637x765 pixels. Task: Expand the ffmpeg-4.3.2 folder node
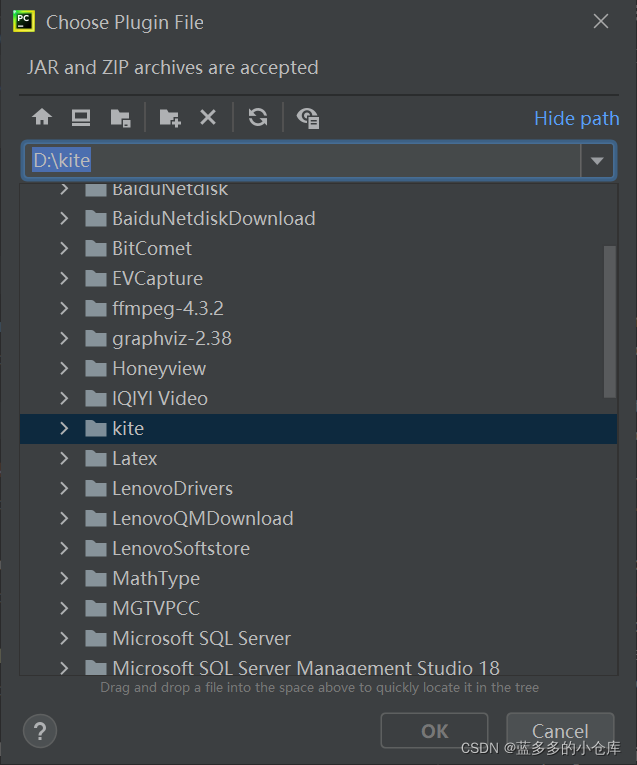point(64,308)
